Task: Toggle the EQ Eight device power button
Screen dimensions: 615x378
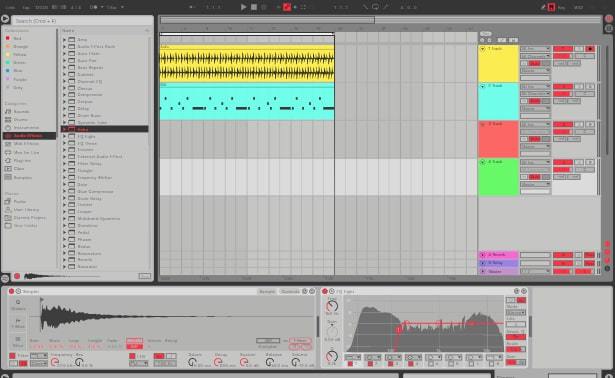Action: point(325,291)
